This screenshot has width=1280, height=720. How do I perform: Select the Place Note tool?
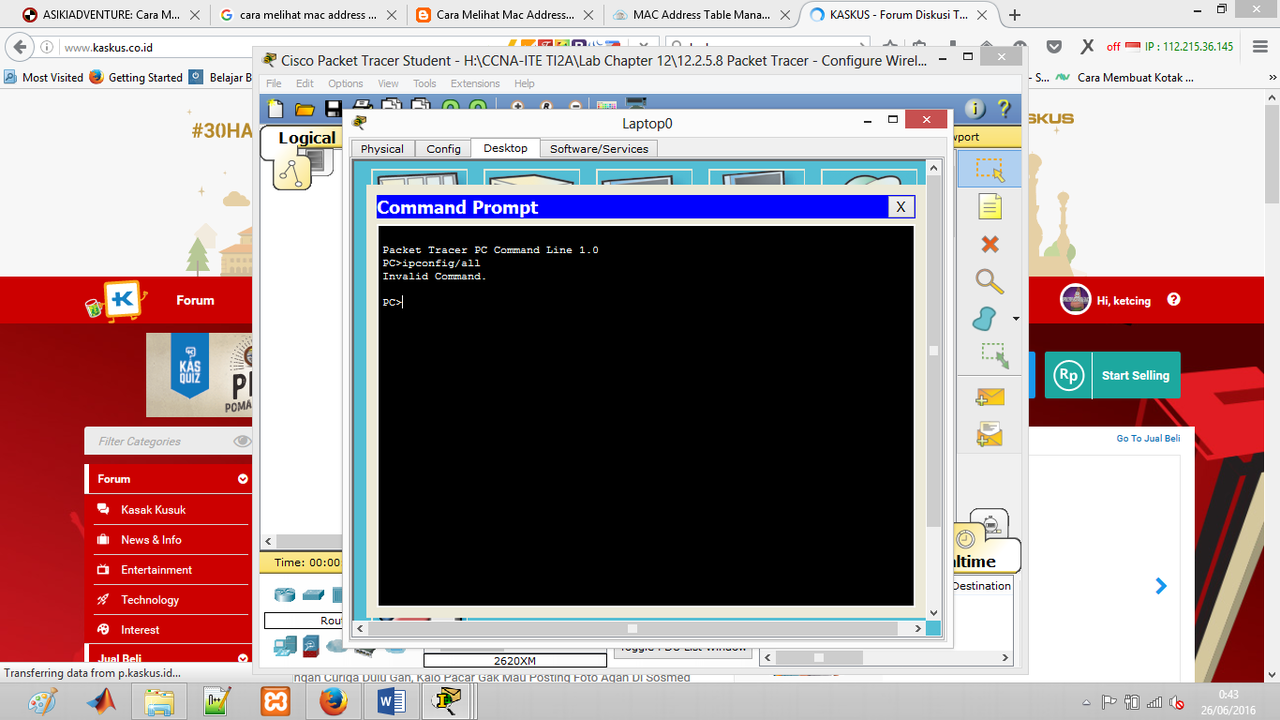[x=990, y=207]
